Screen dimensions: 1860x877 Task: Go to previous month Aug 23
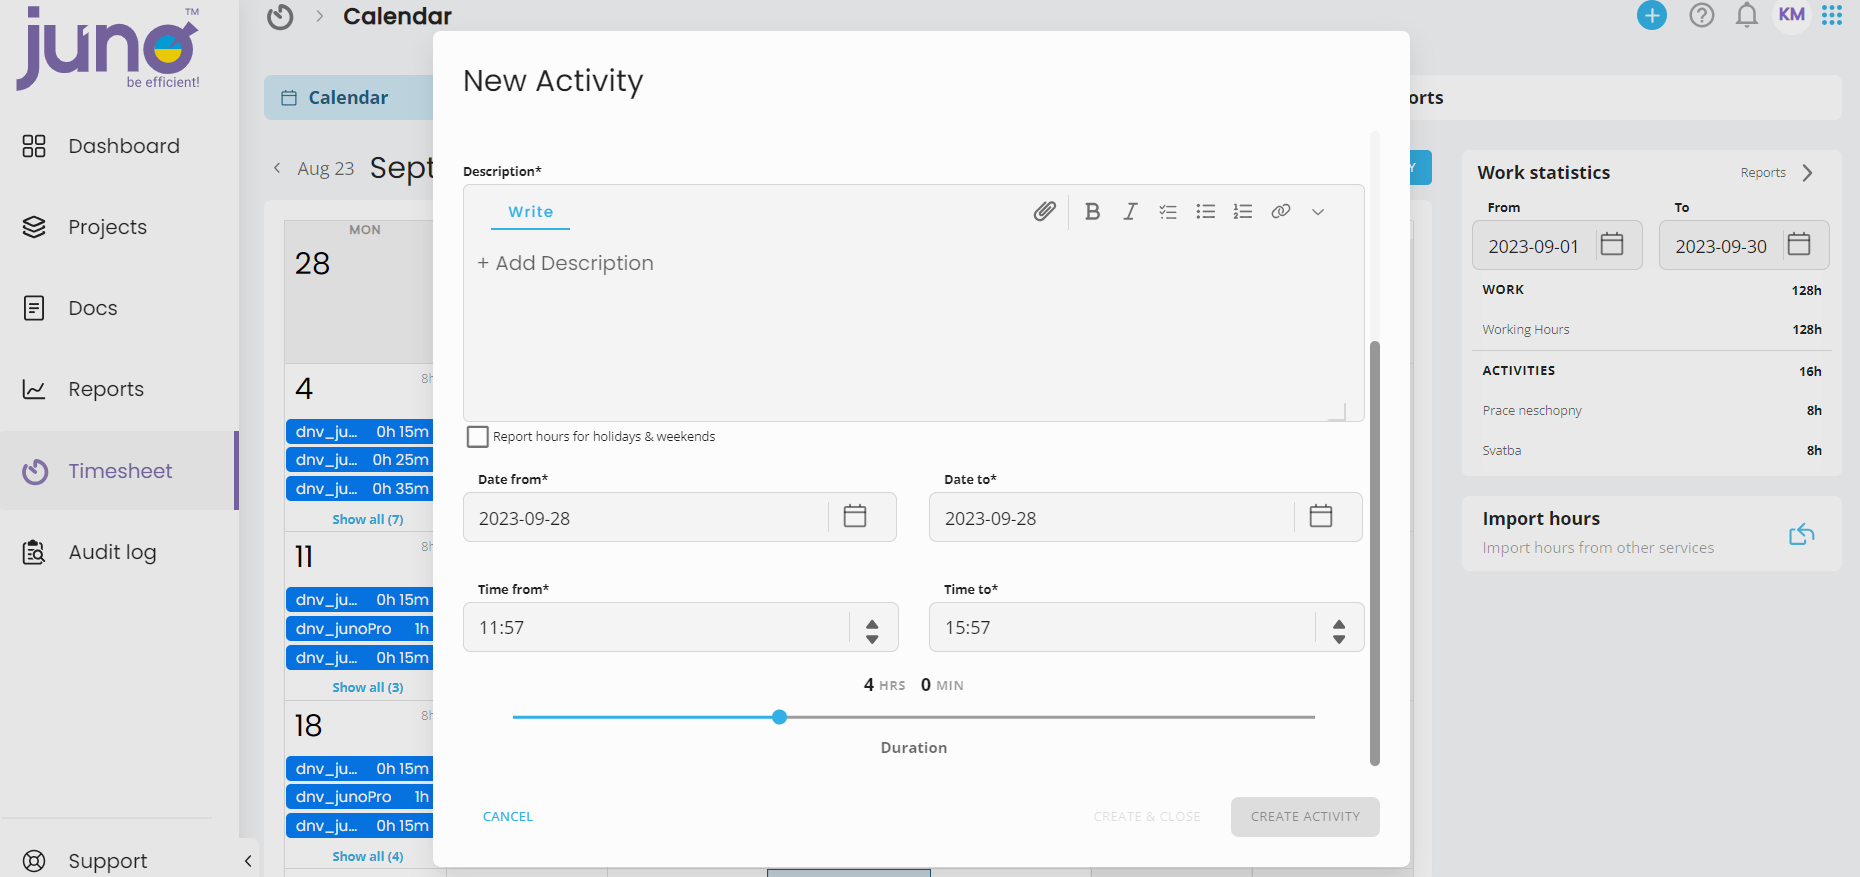coord(315,168)
